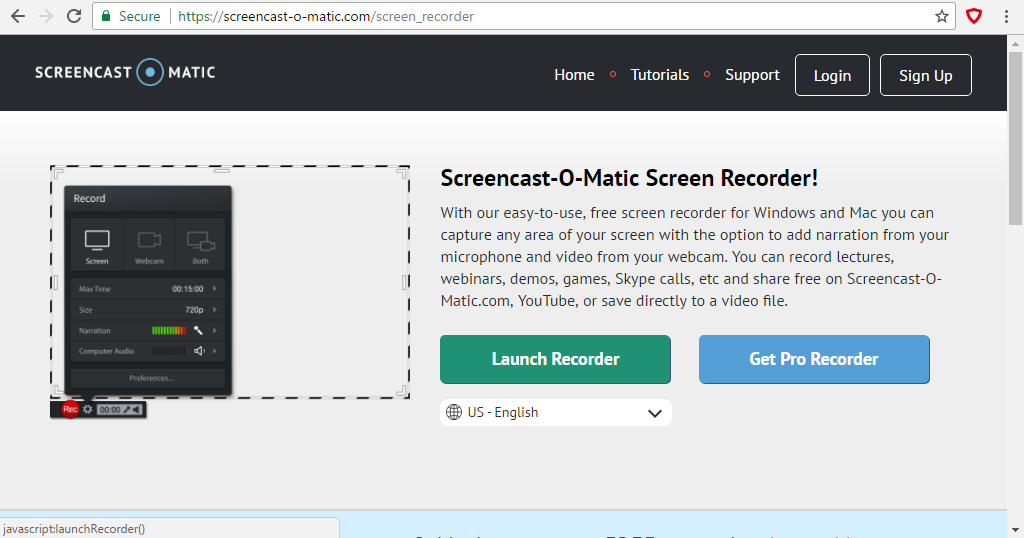Click the browser address bar URL
This screenshot has height=538, width=1024.
pos(325,16)
